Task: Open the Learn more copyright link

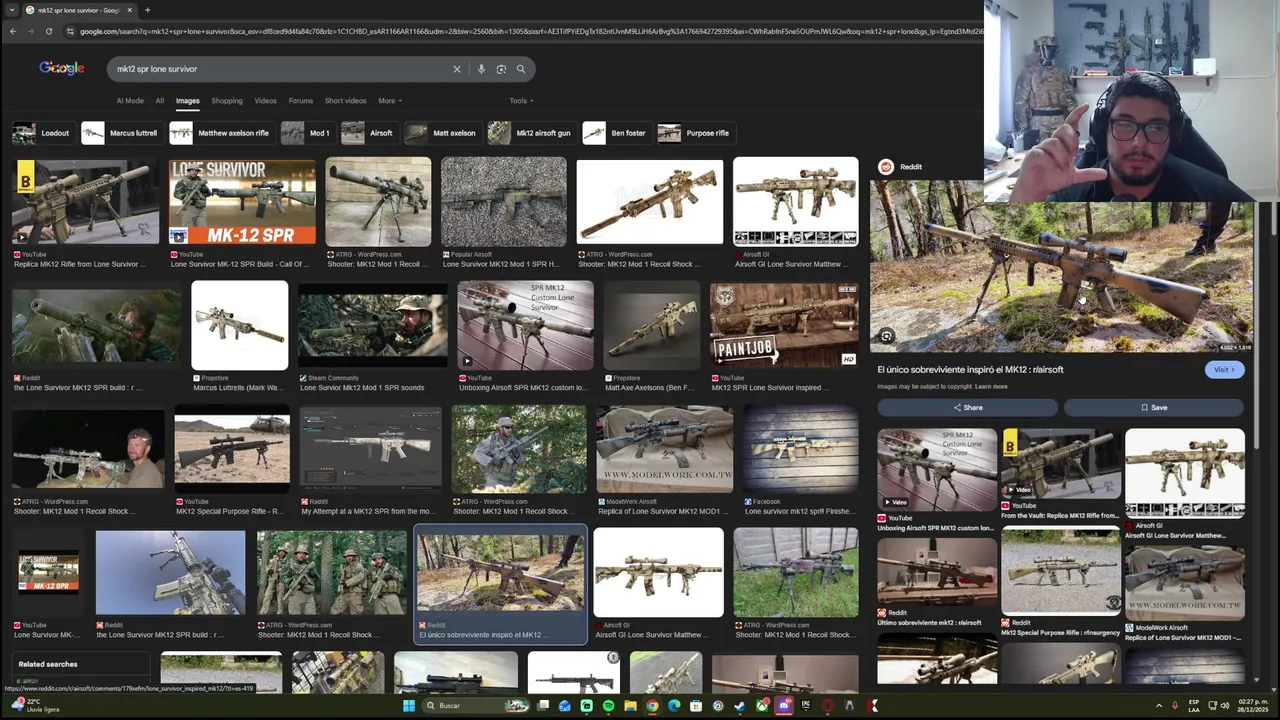Action: pyautogui.click(x=991, y=386)
